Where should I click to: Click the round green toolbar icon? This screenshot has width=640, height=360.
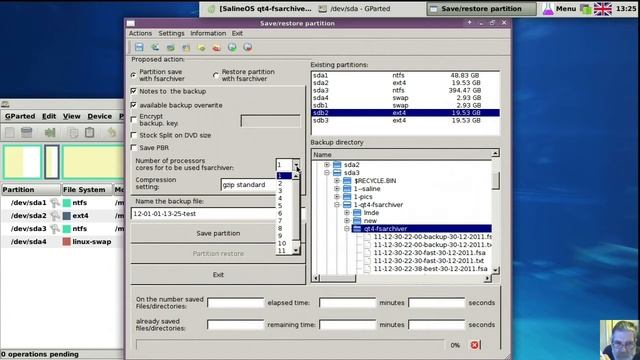[232, 47]
